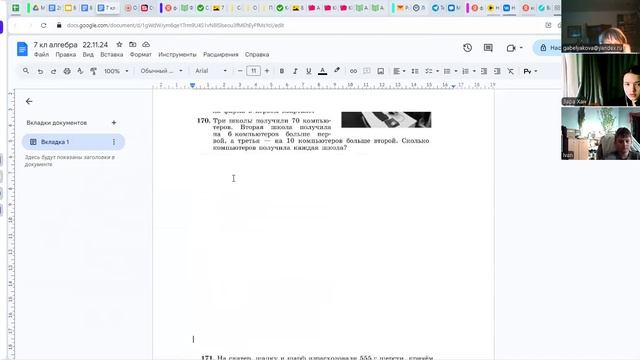Screen dimensions: 640x360
Task: Open the Формат menu
Action: [140, 54]
